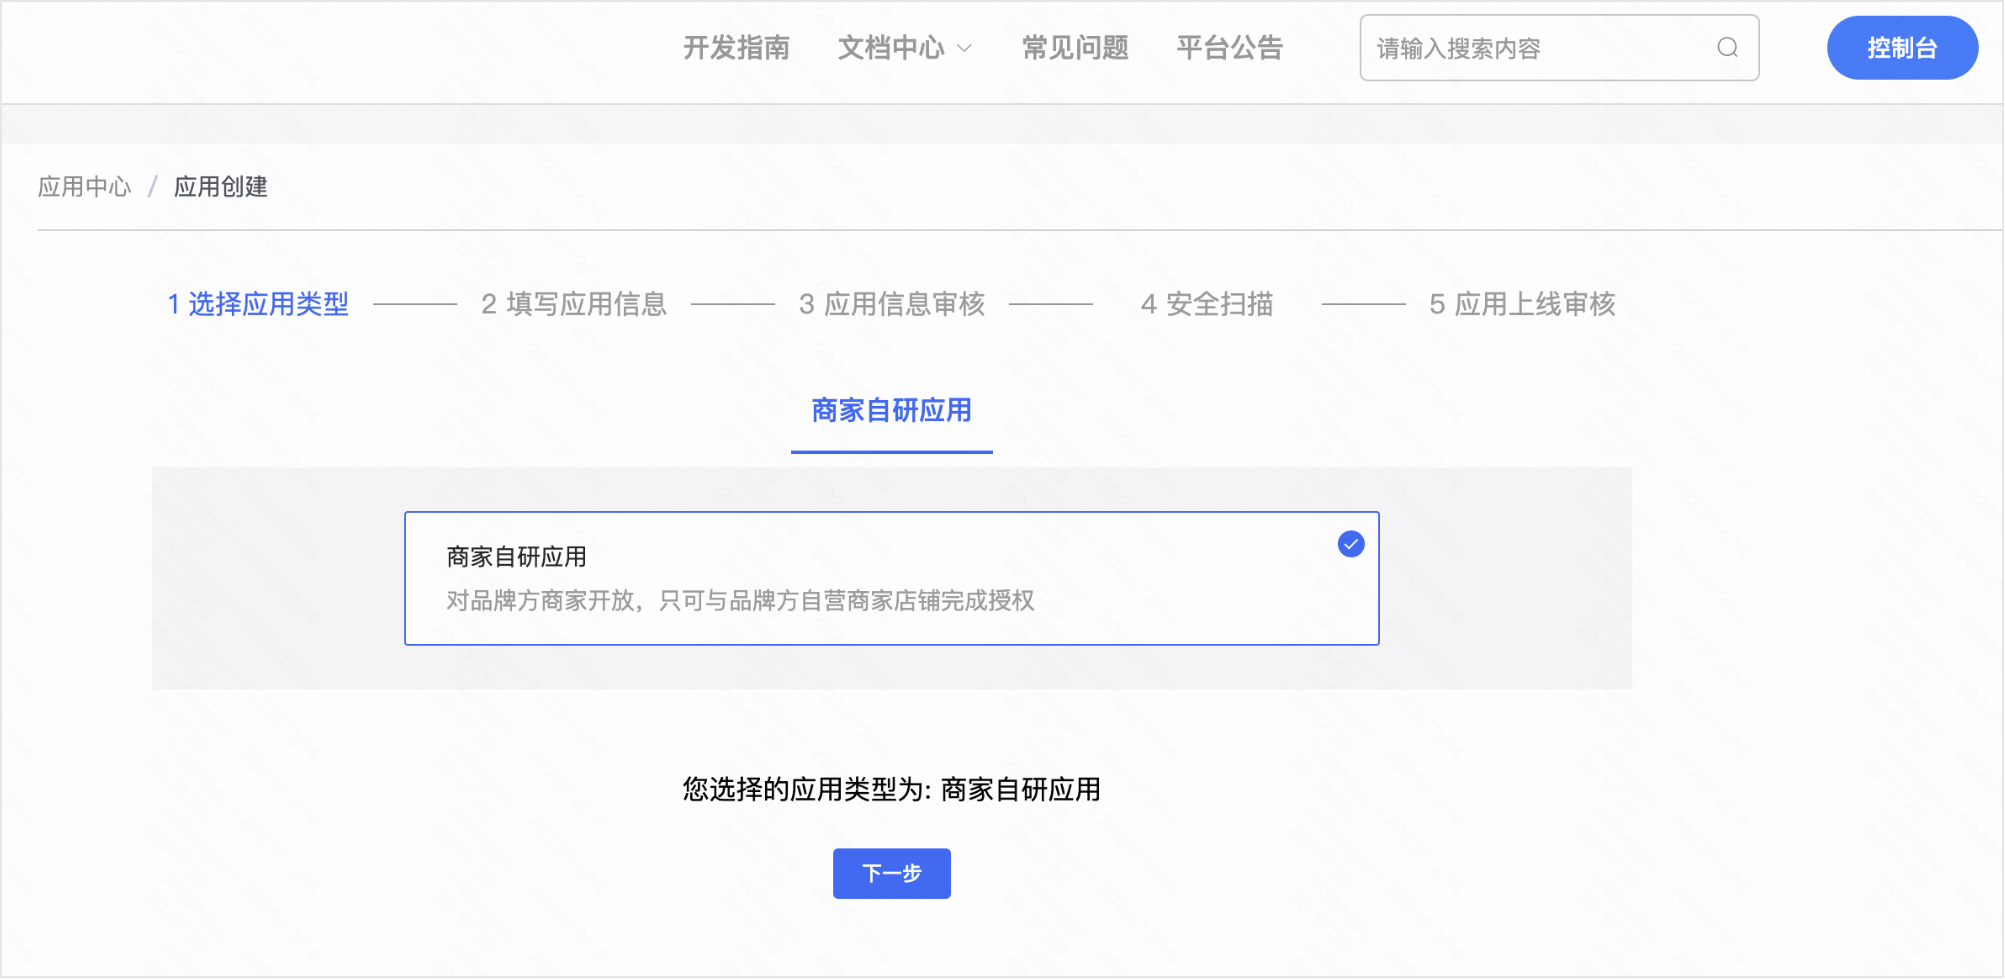Click the 控制台 button

point(1901,48)
